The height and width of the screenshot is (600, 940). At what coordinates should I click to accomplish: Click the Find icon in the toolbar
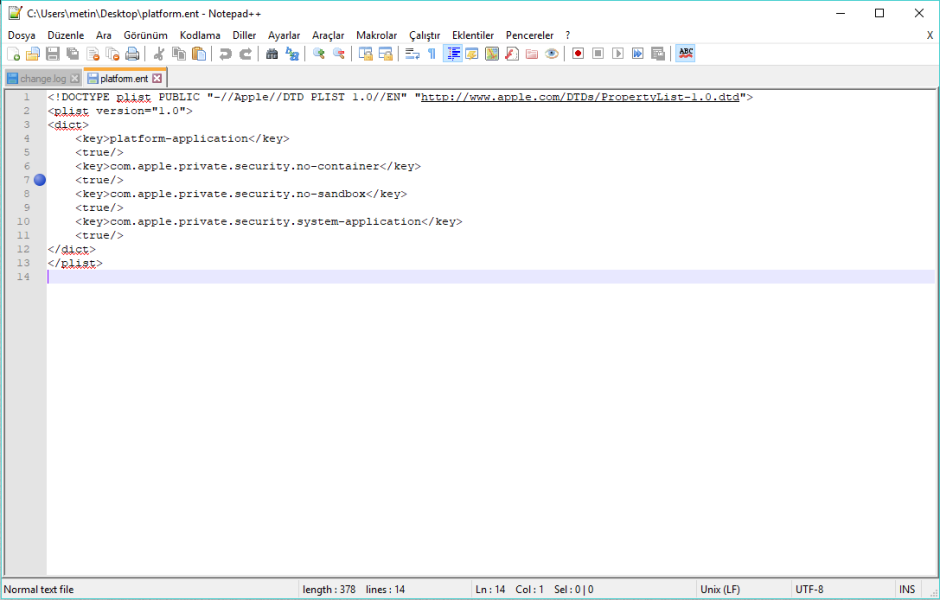(271, 54)
